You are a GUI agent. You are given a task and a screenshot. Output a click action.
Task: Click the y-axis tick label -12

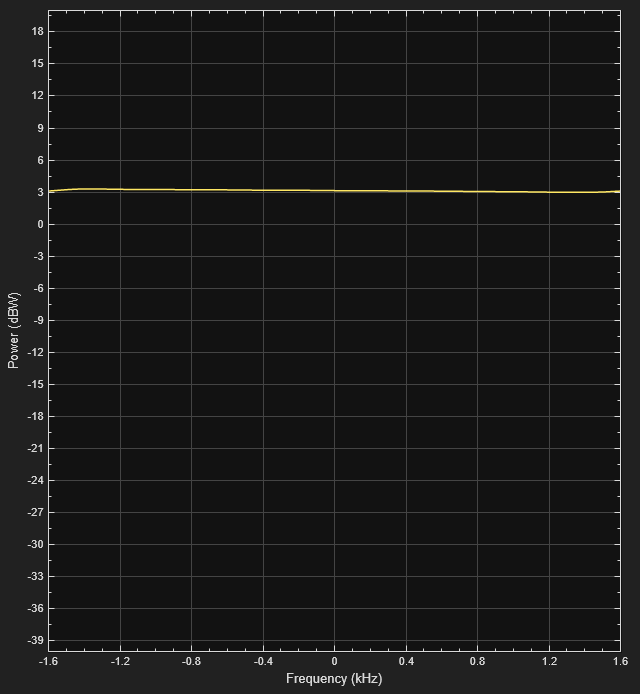36,353
